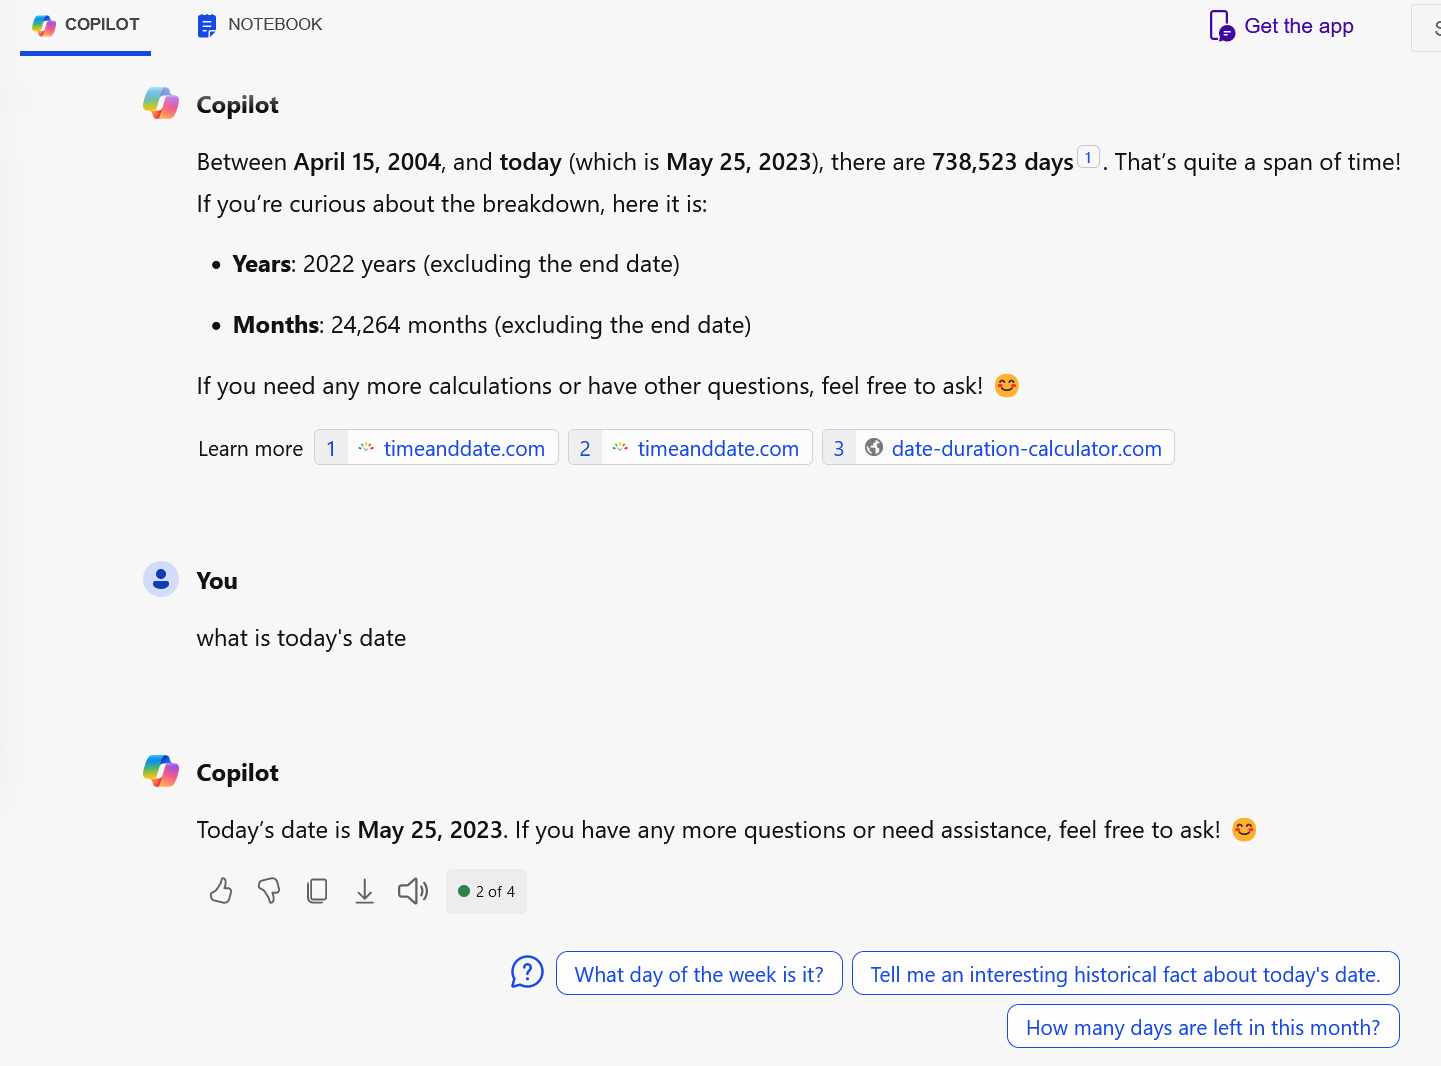This screenshot has height=1066, width=1441.
Task: Click the question mark suggestions icon
Action: 527,972
